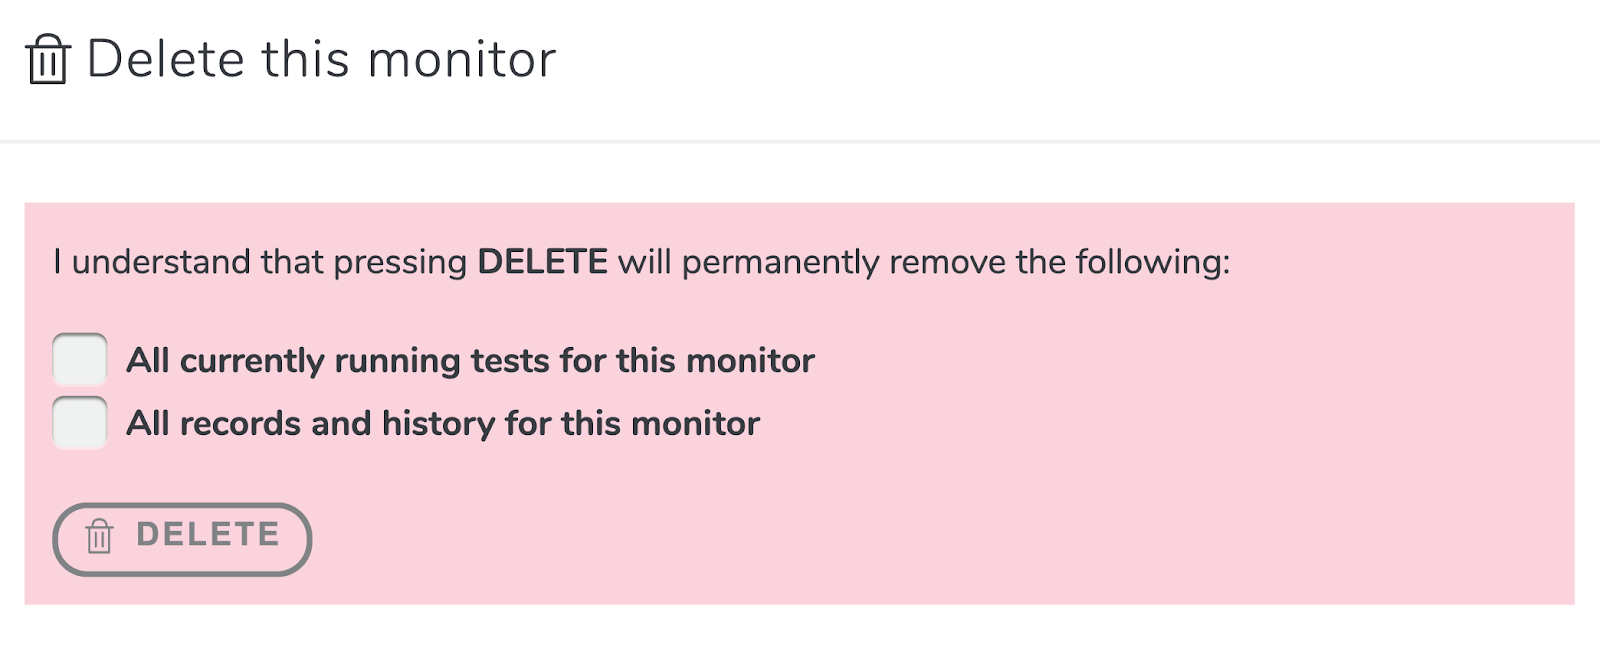The height and width of the screenshot is (648, 1600).
Task: Click the word "monitor" in the page heading
Action: [x=462, y=60]
